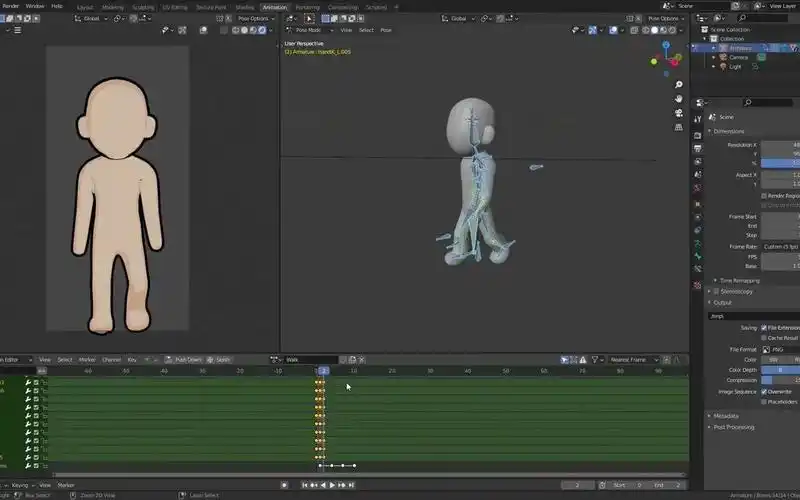Open the Render menu
This screenshot has width=800, height=500.
point(11,6)
